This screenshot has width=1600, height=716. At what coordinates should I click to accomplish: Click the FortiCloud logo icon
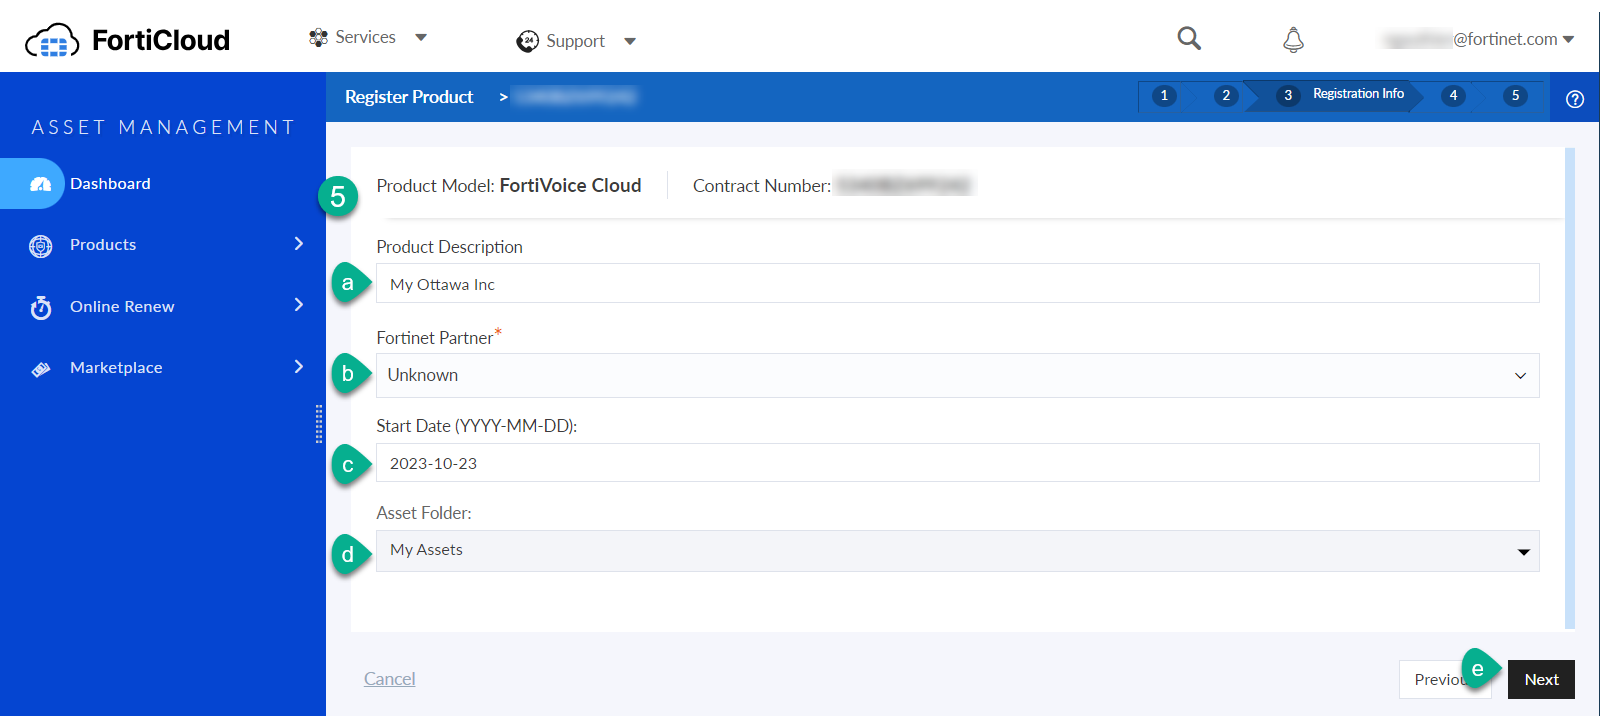(x=52, y=41)
